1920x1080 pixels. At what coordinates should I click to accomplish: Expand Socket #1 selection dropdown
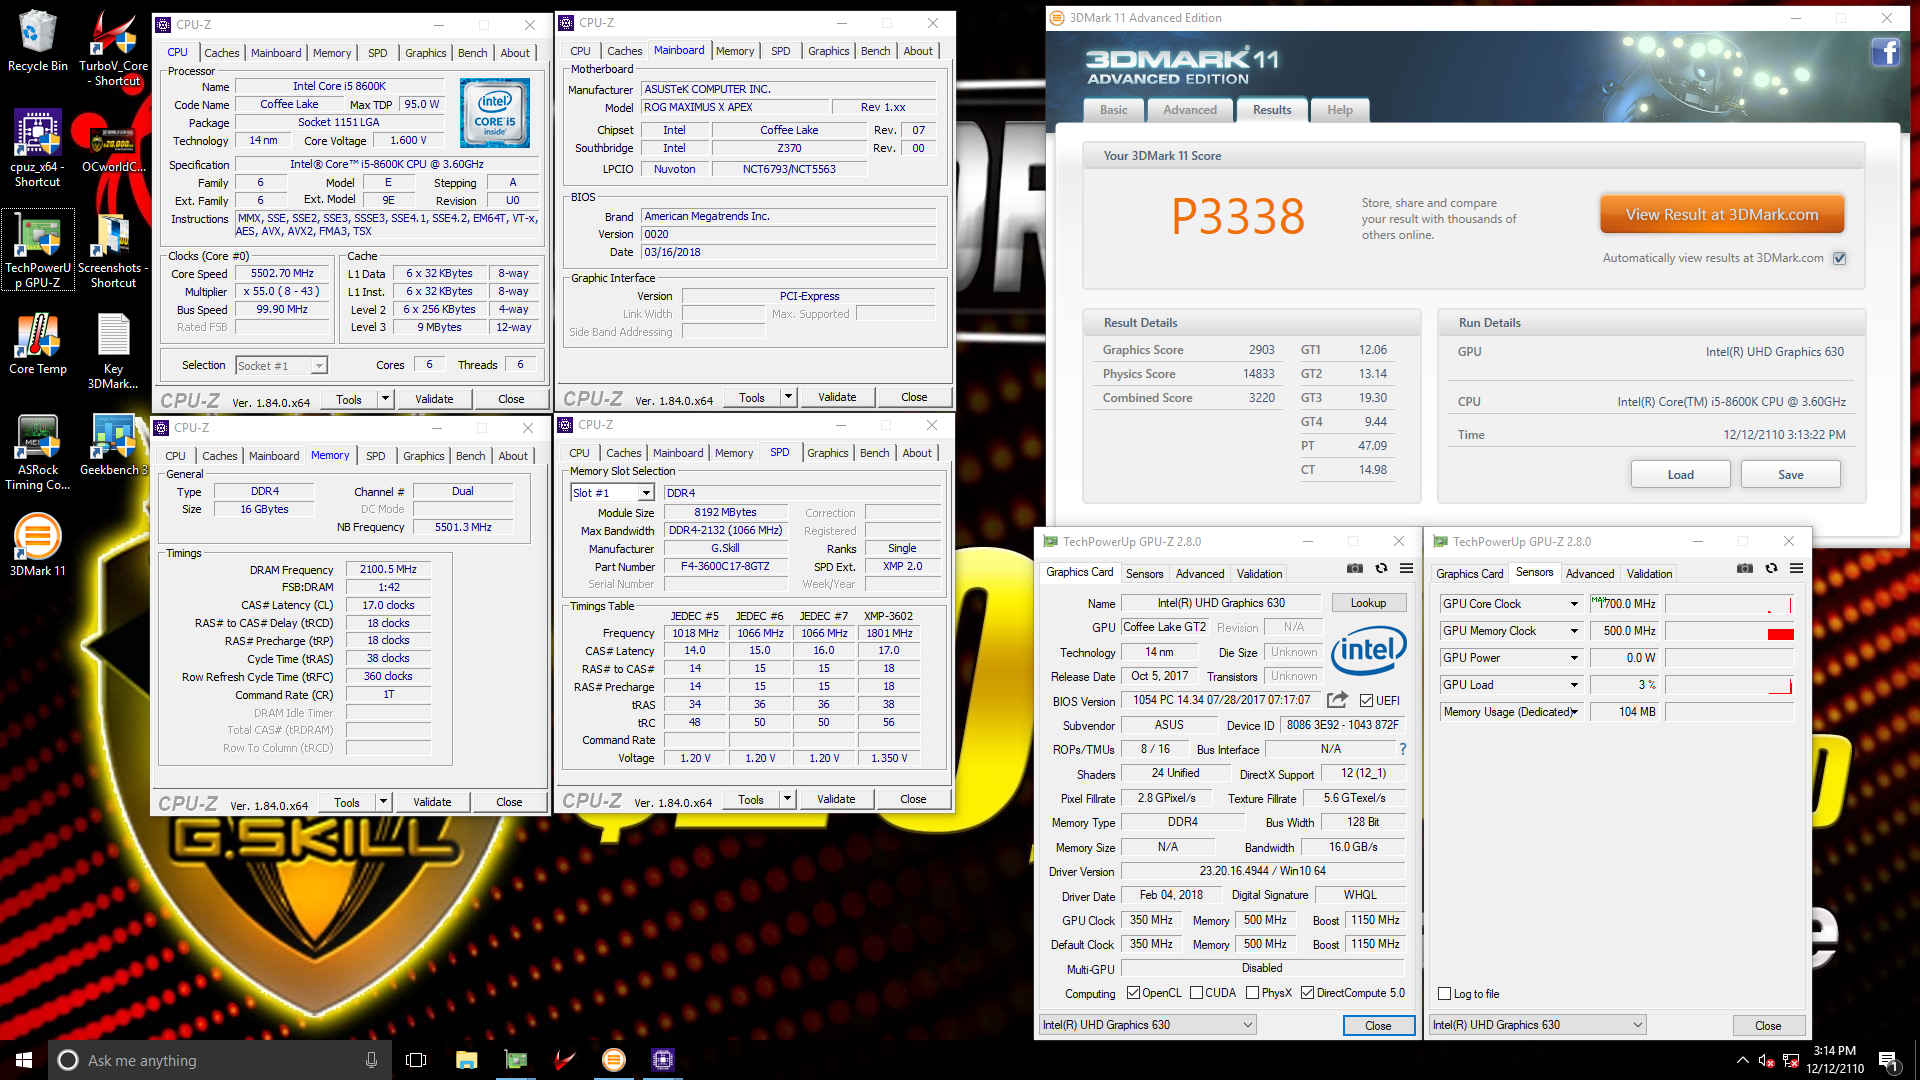(x=318, y=366)
